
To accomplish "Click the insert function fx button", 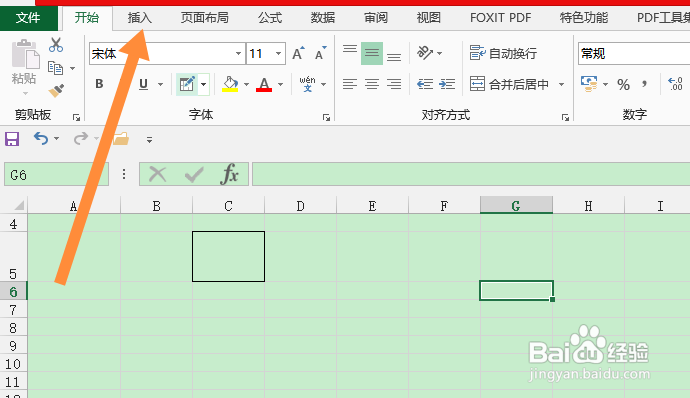I will coord(229,174).
